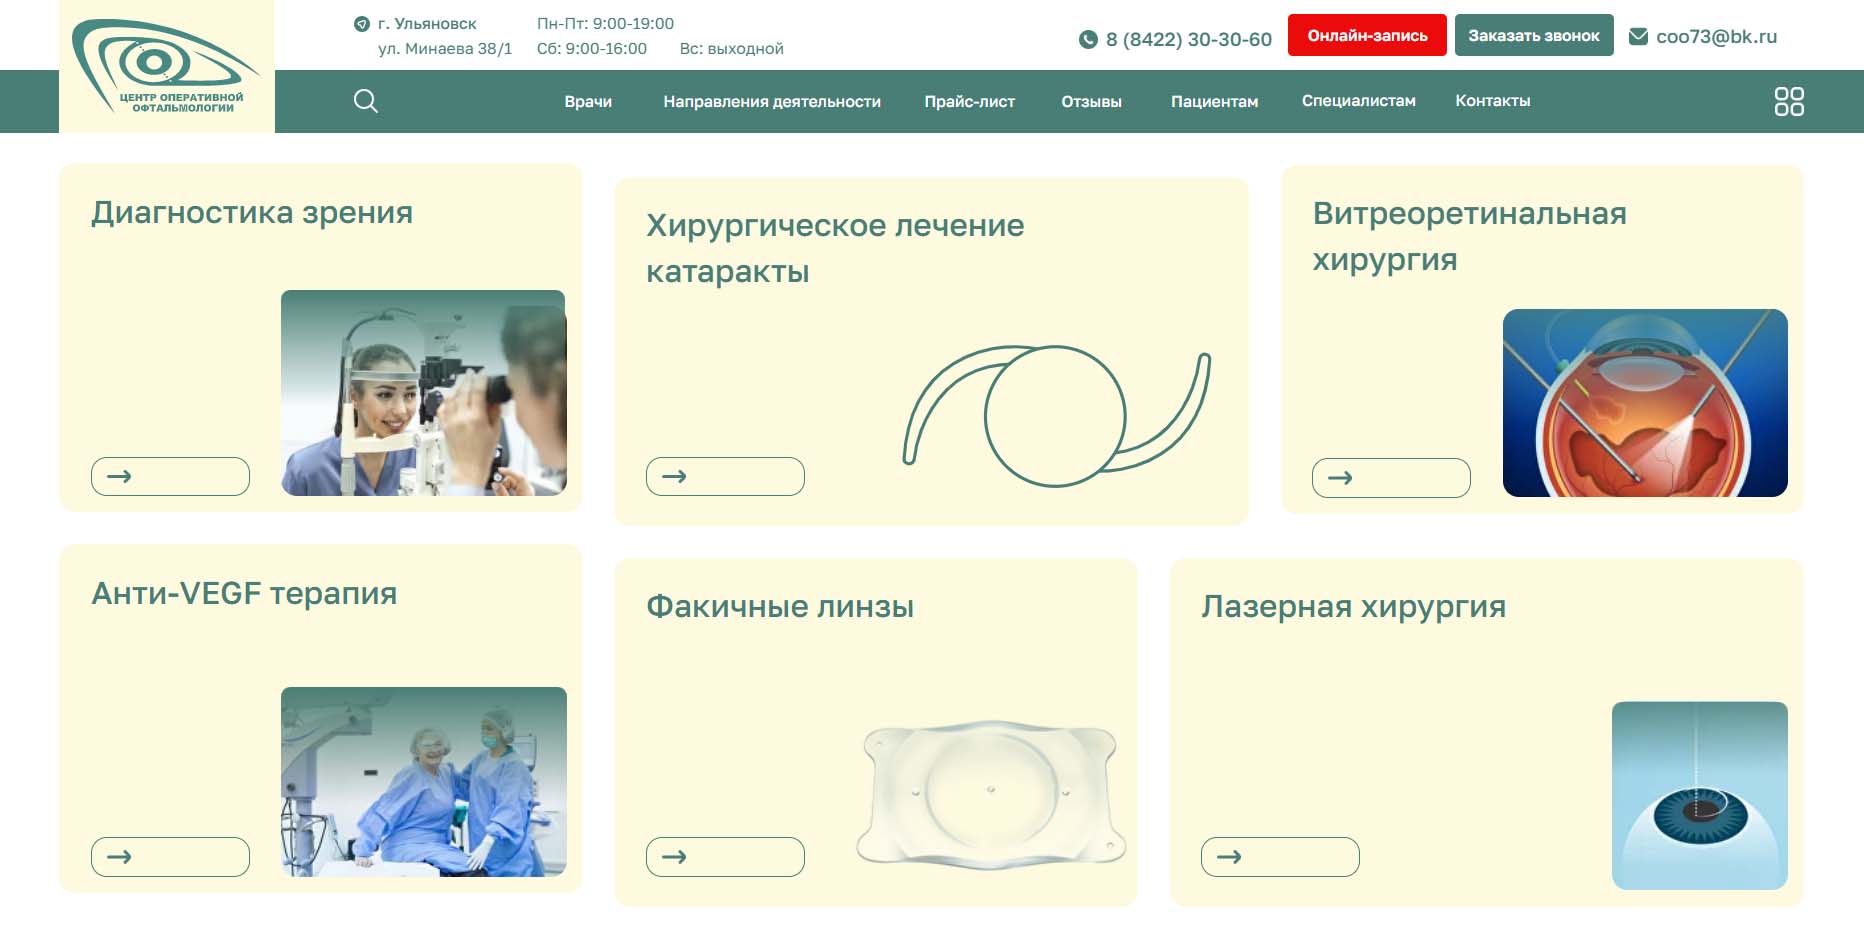Open the Отзывы menu item
This screenshot has width=1864, height=932.
coord(1091,101)
